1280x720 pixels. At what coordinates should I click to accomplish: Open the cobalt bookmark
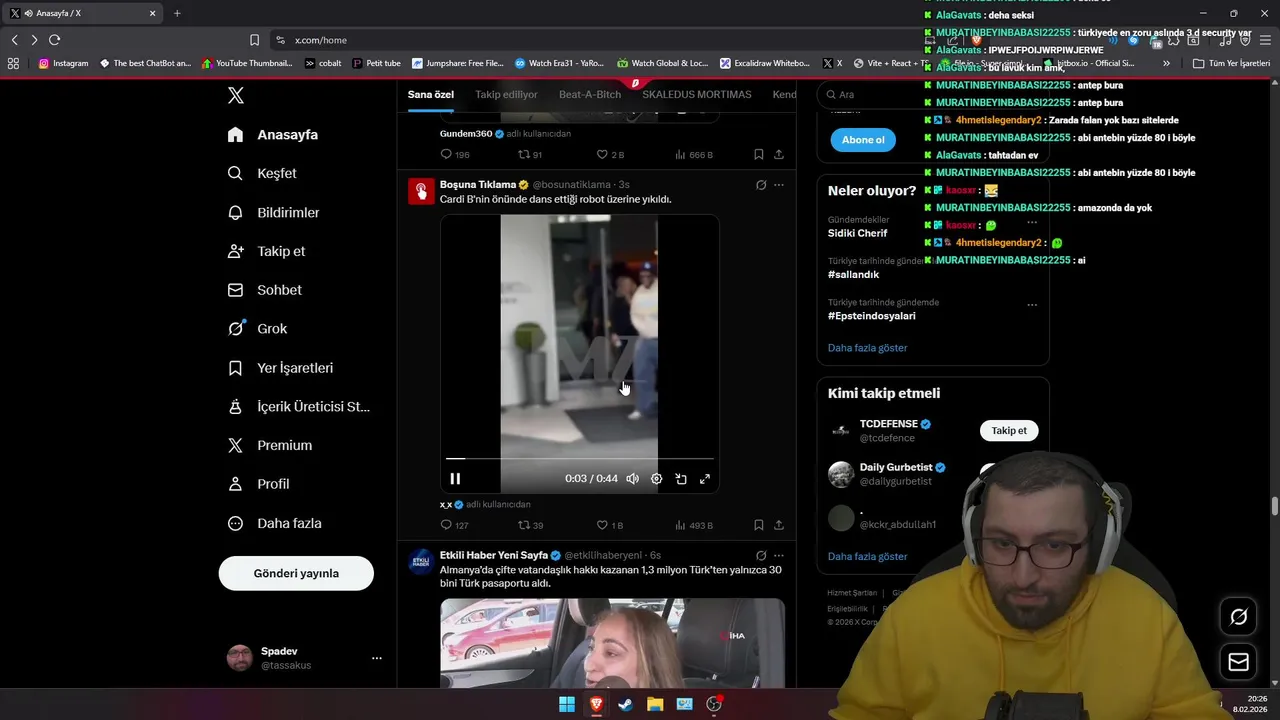pos(323,63)
